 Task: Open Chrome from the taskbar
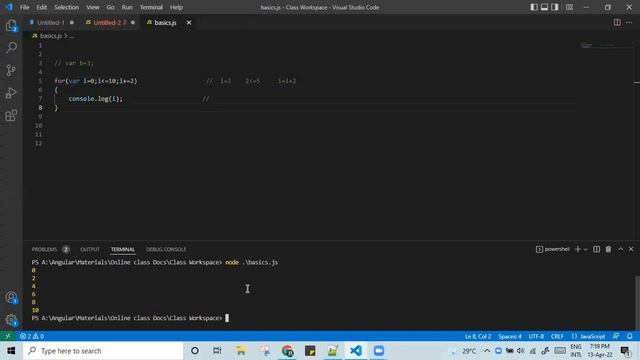287,351
